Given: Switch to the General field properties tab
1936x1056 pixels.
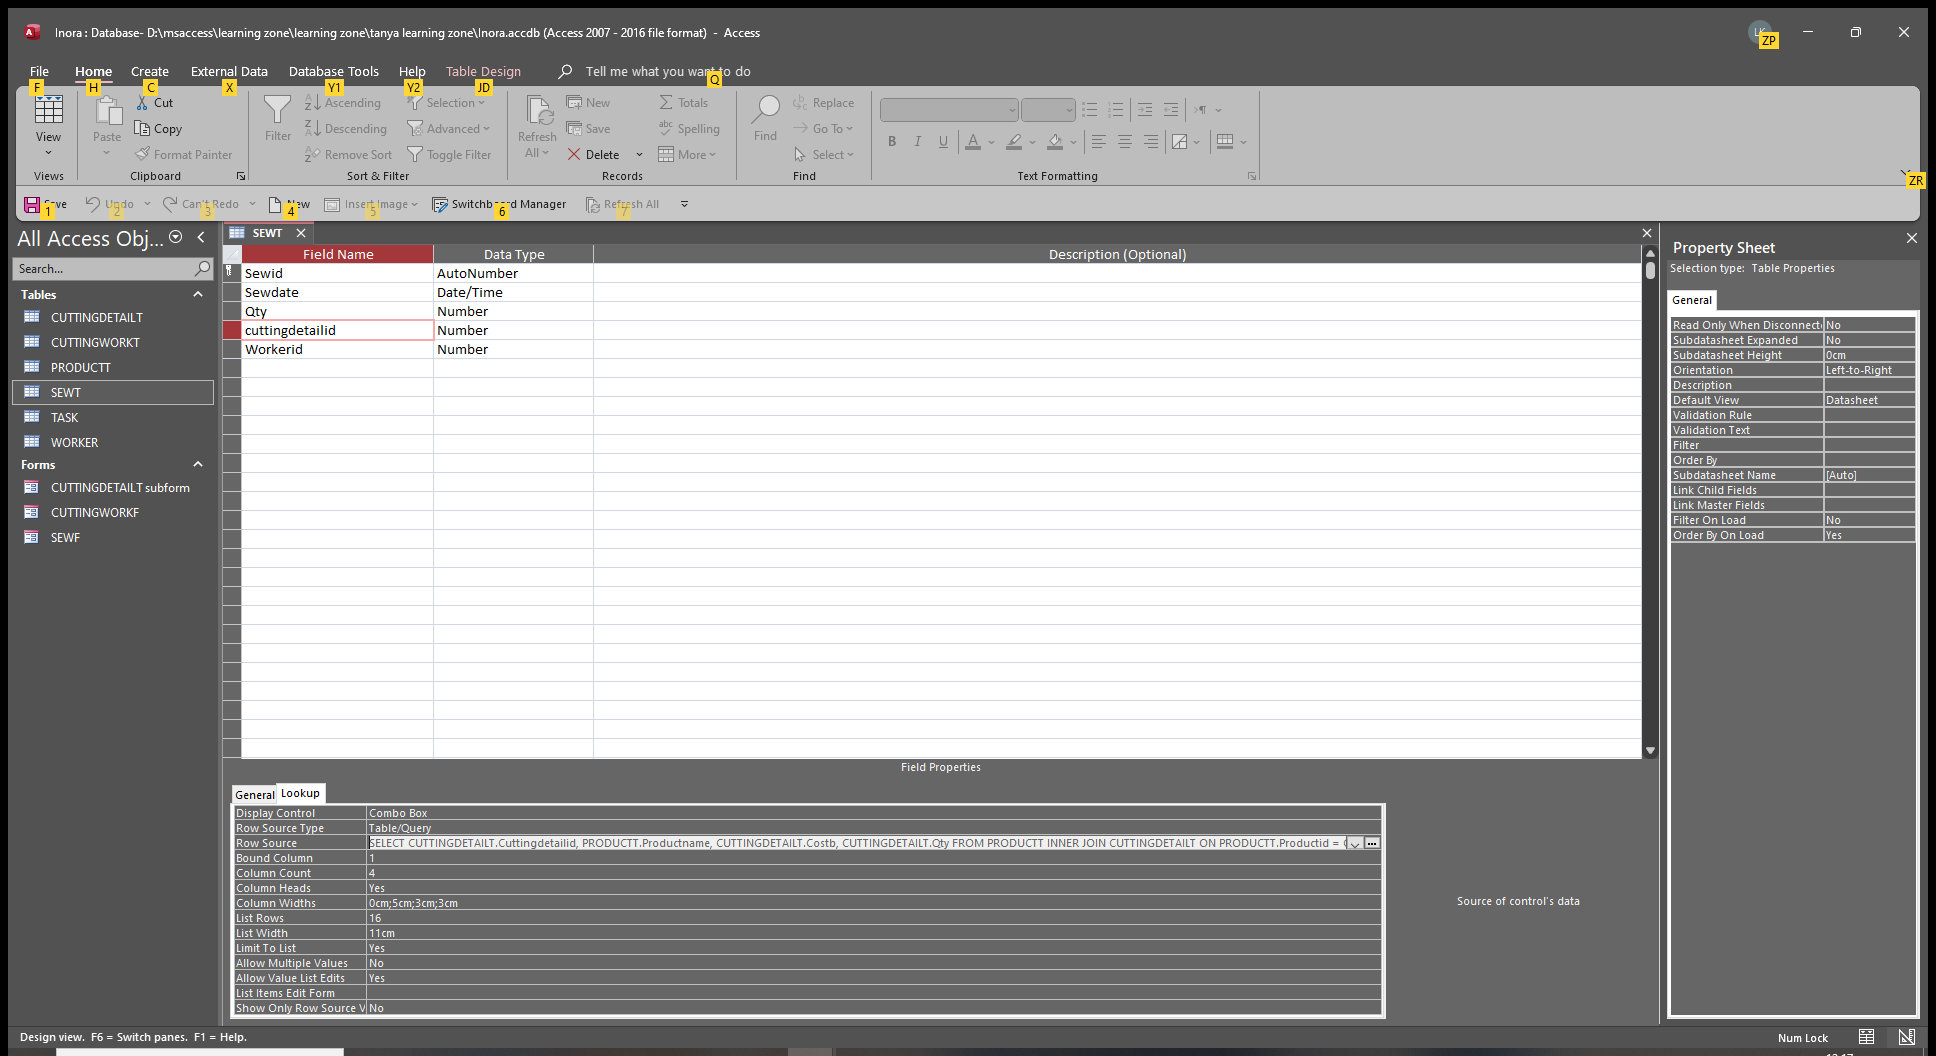Looking at the screenshot, I should tap(254, 795).
